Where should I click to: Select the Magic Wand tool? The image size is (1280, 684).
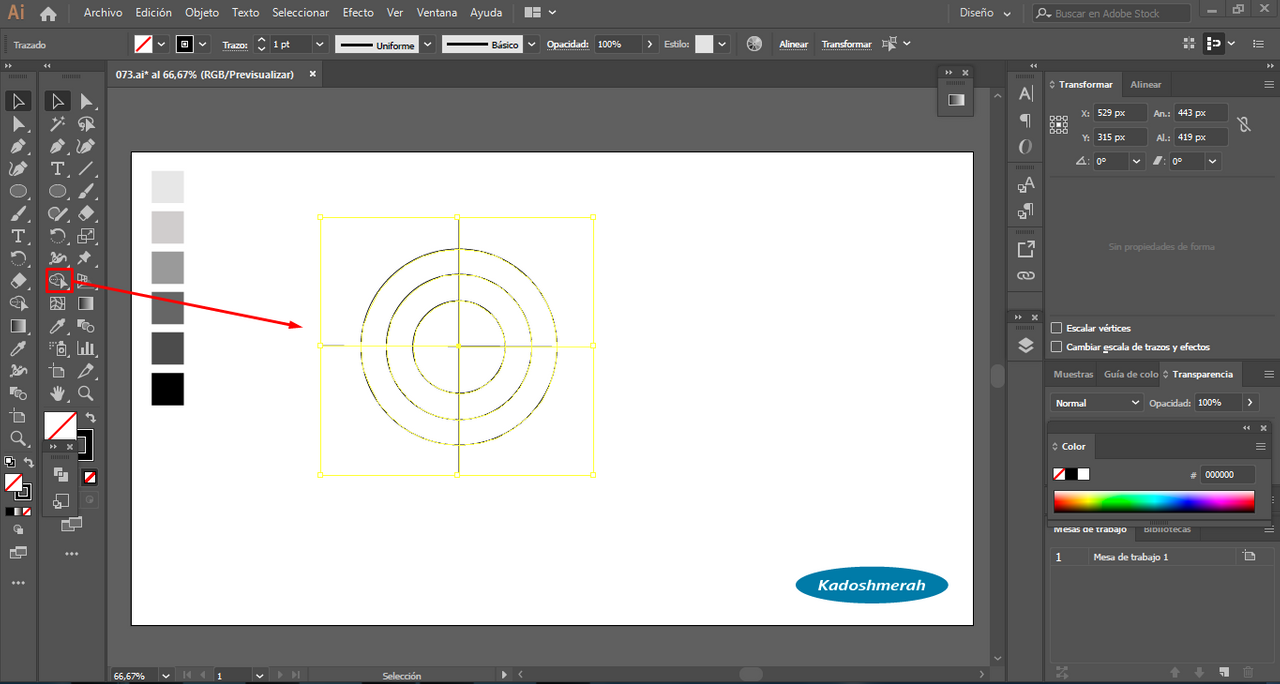(x=58, y=124)
